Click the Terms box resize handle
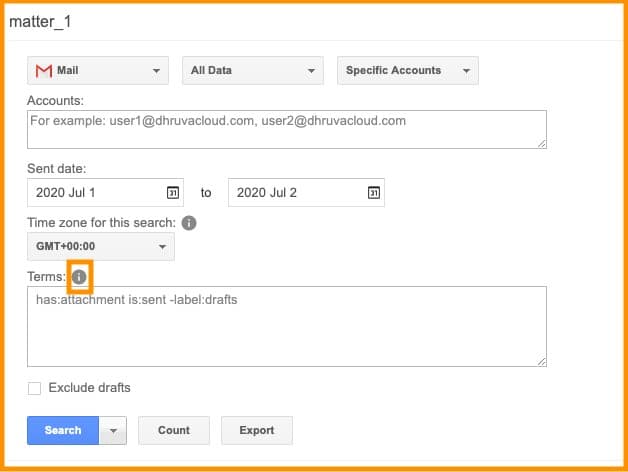This screenshot has height=472, width=628. [541, 360]
